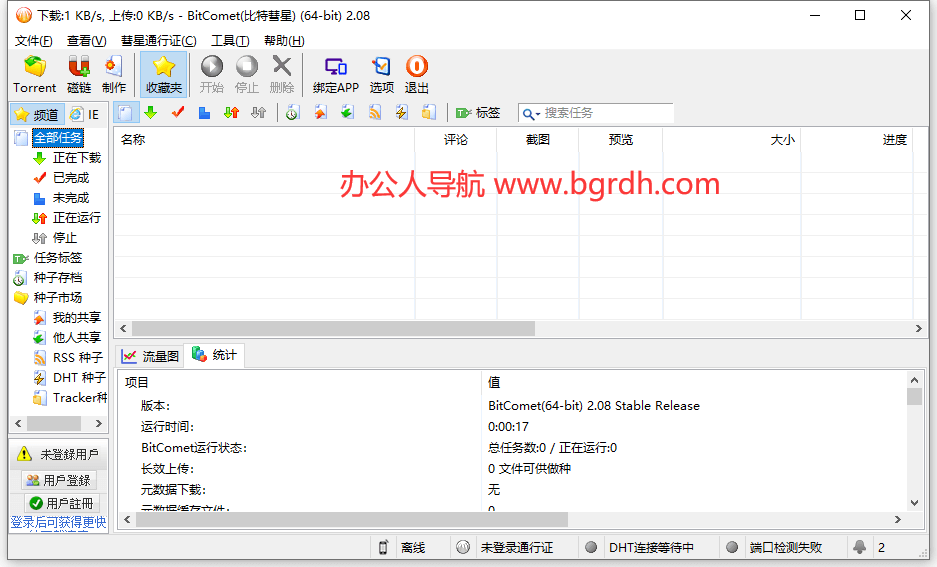Image resolution: width=937 pixels, height=567 pixels.
Task: Toggle the 收藏夹 favorites panel
Action: pyautogui.click(x=164, y=75)
